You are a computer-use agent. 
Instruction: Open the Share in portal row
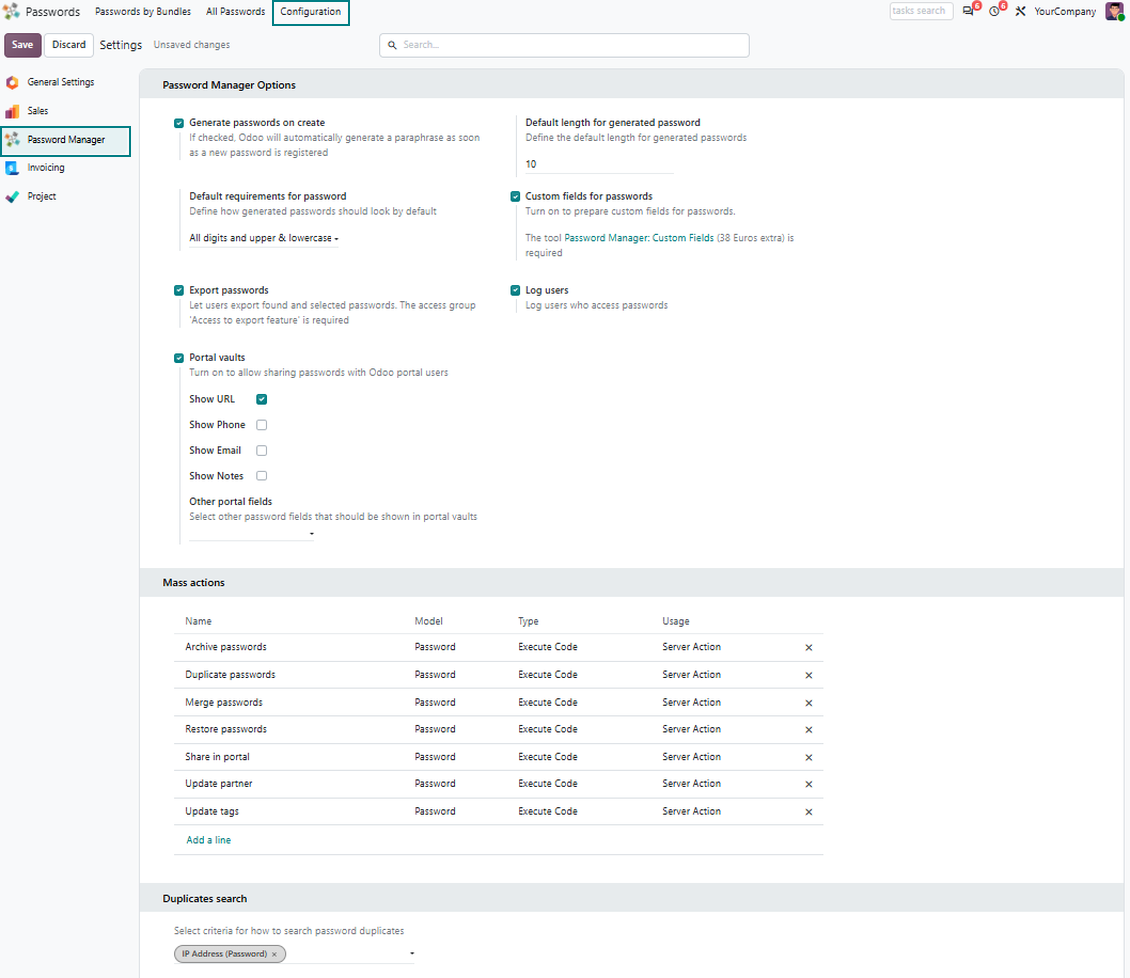pyautogui.click(x=498, y=757)
